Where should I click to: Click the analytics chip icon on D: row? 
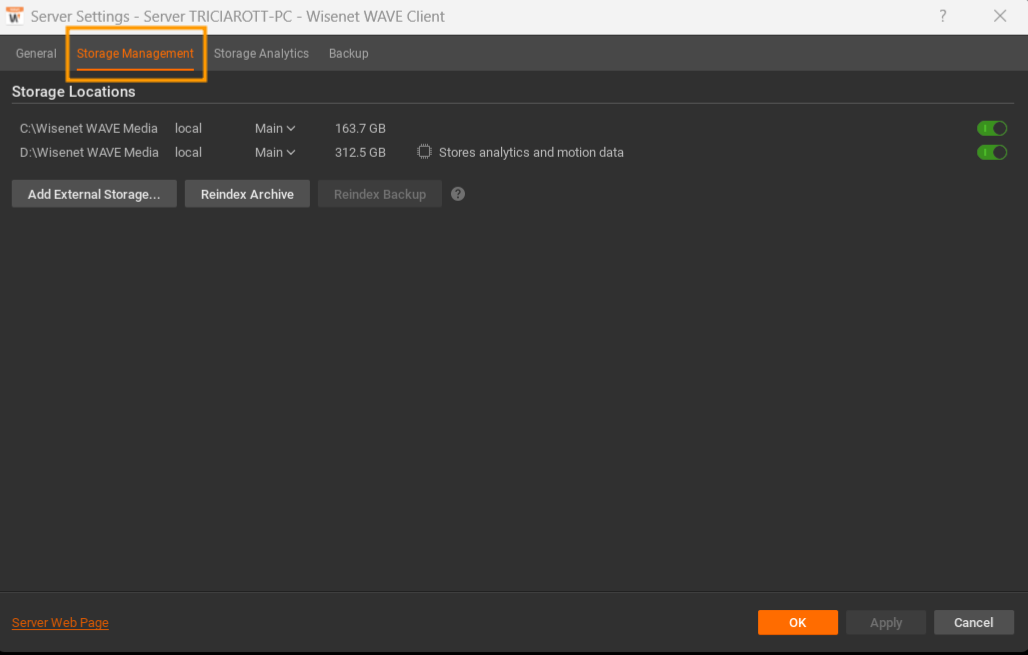pos(424,152)
